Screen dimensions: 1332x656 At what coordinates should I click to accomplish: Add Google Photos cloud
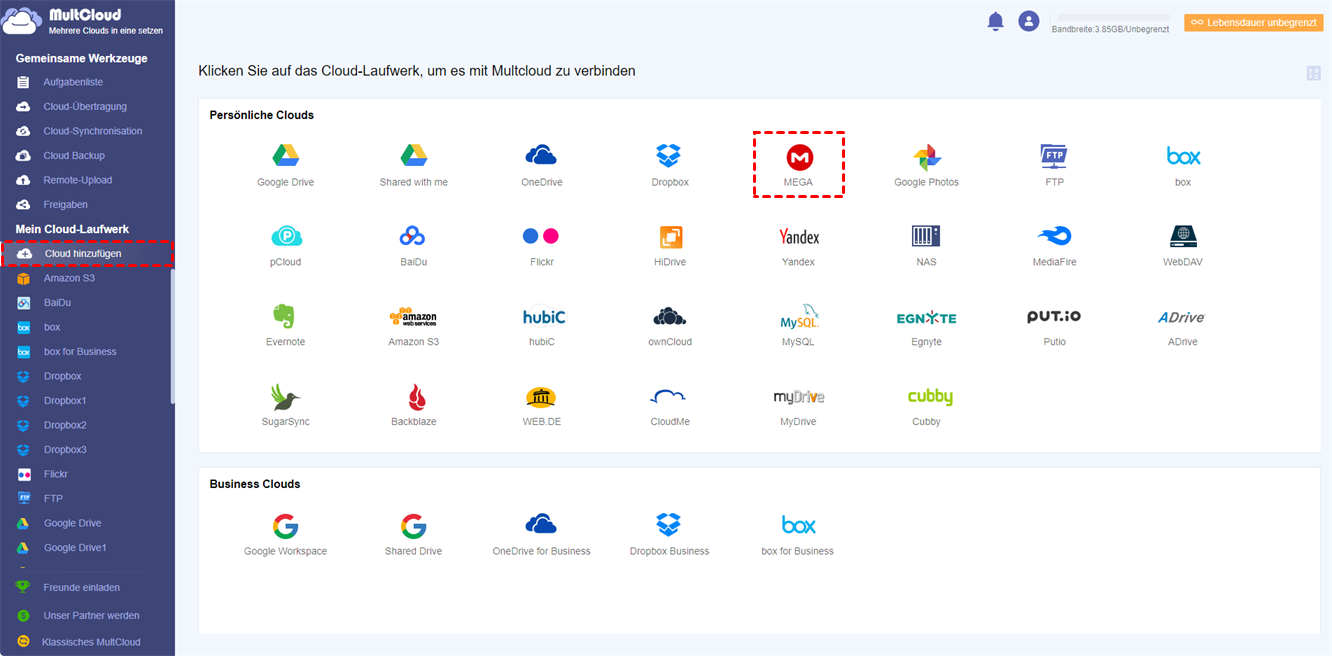click(x=926, y=157)
